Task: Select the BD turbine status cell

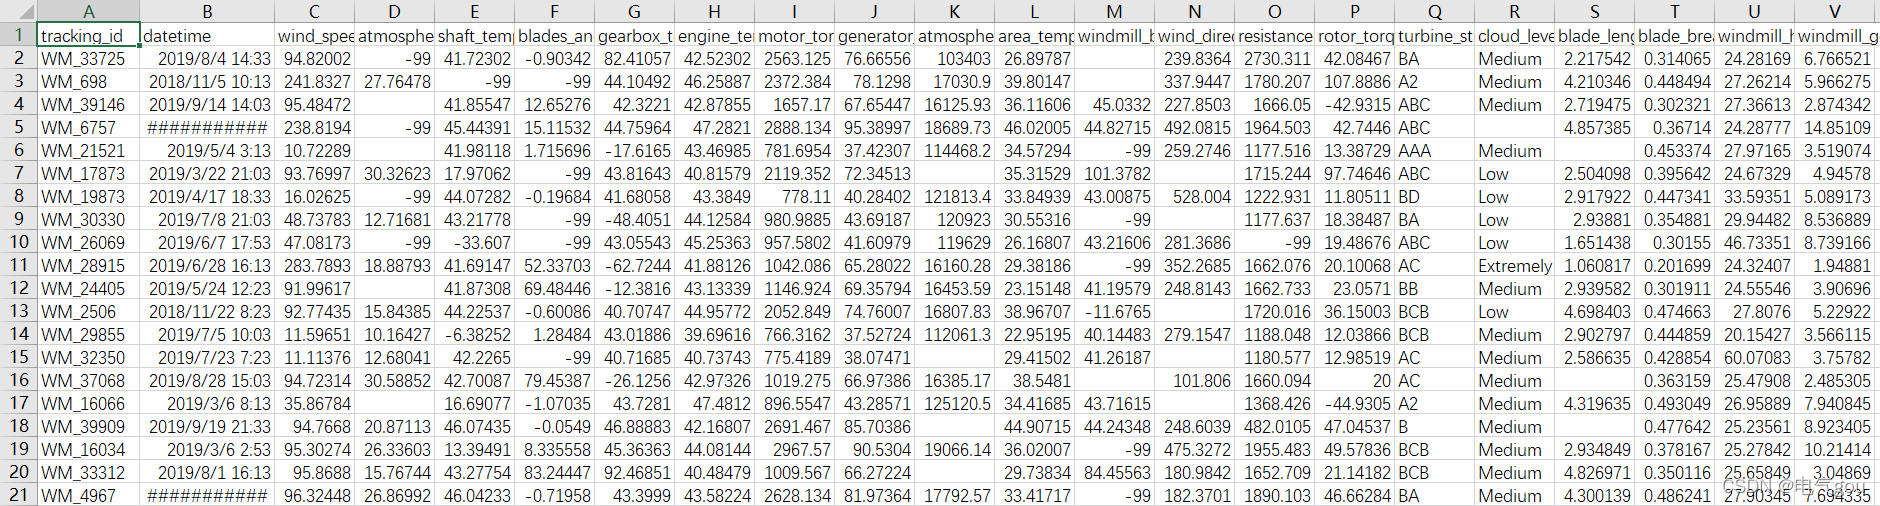Action: pos(1434,197)
